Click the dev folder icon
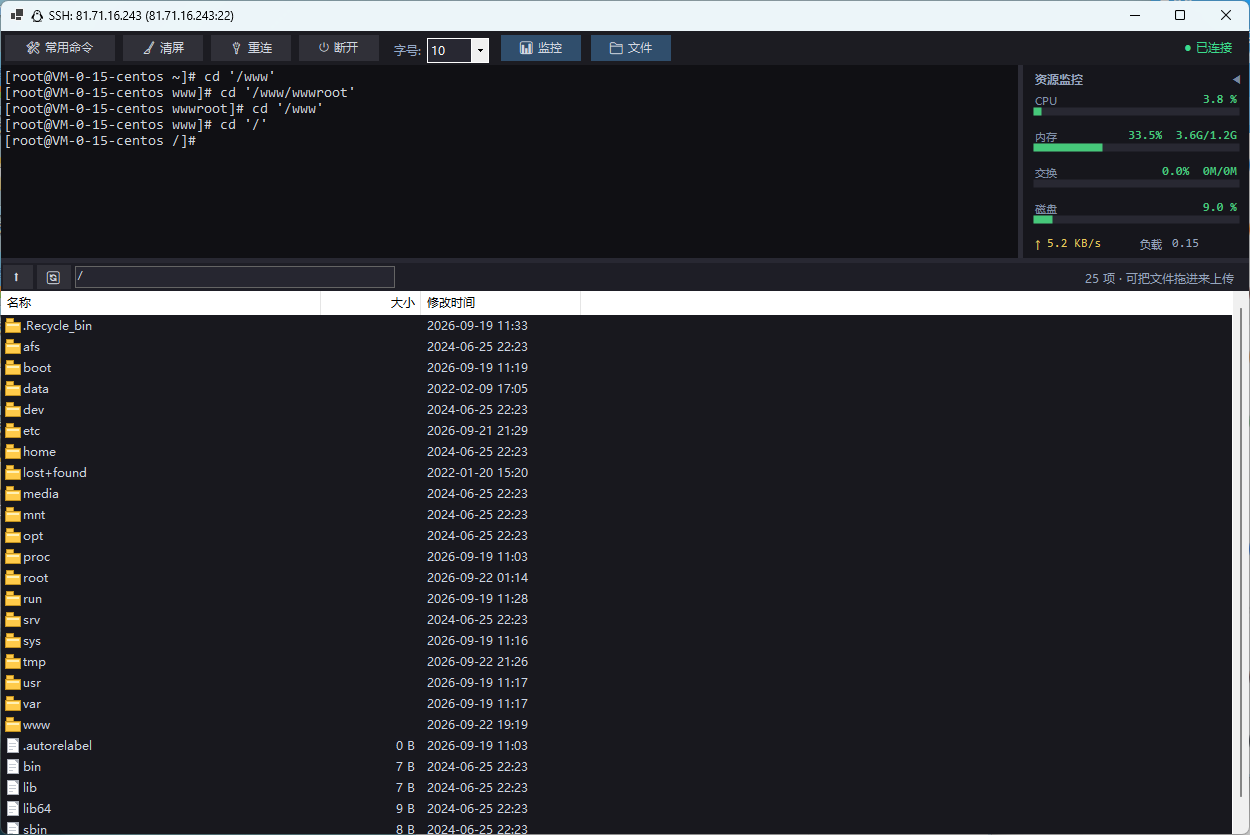 pyautogui.click(x=13, y=410)
